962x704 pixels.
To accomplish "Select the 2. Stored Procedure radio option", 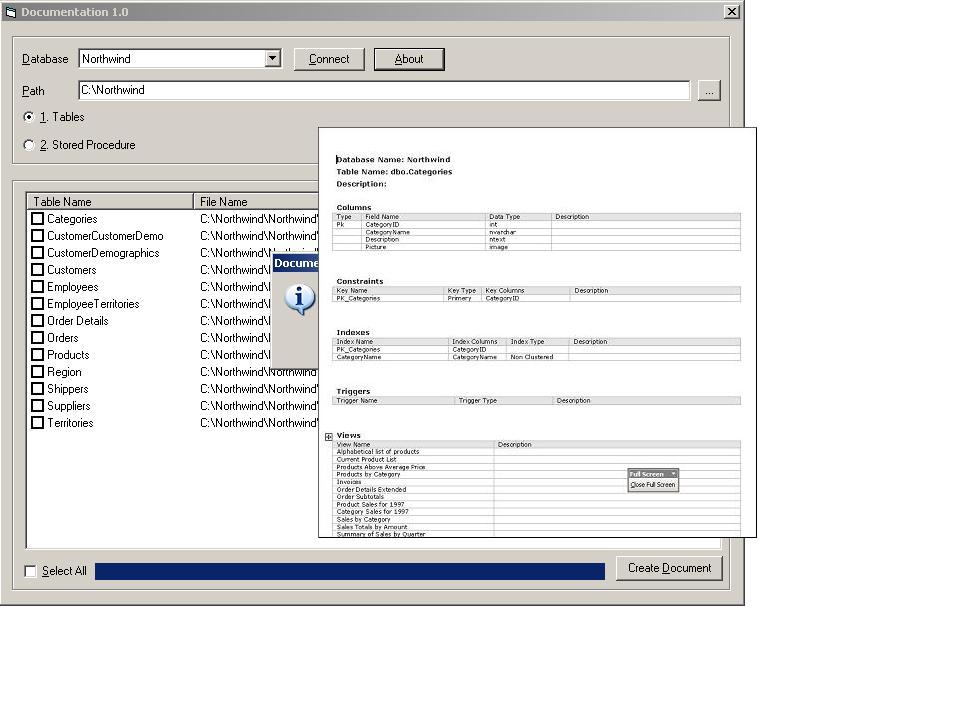I will coord(29,145).
